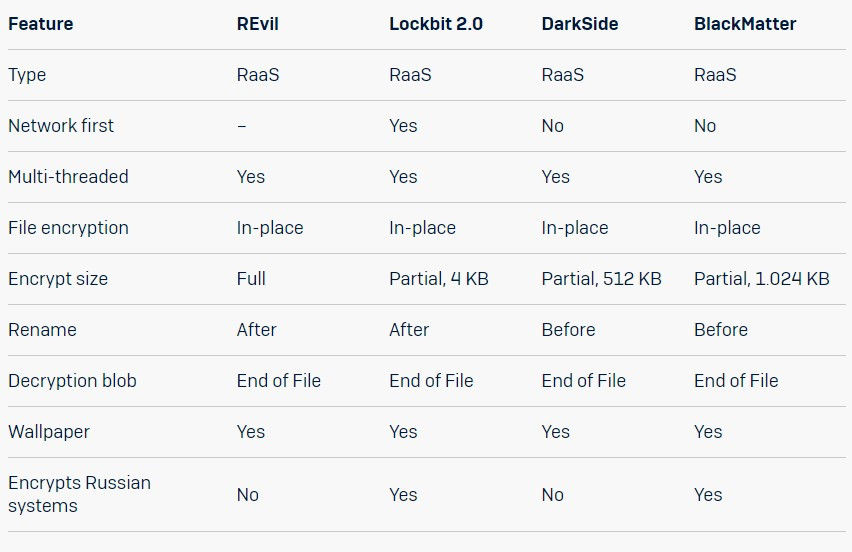Click the Partial, 4 KB cell

click(x=439, y=279)
